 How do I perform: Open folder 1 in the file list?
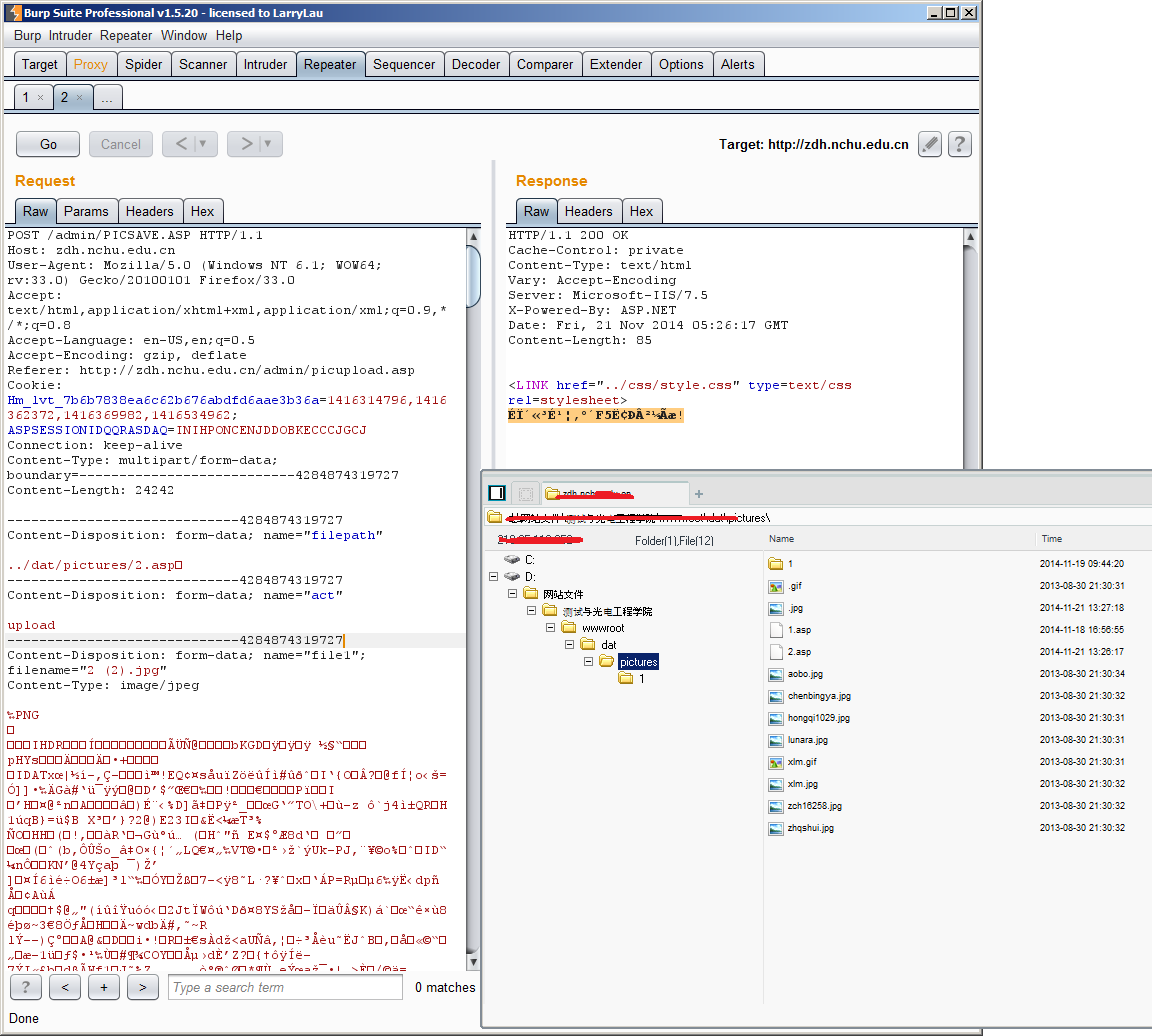pyautogui.click(x=776, y=564)
